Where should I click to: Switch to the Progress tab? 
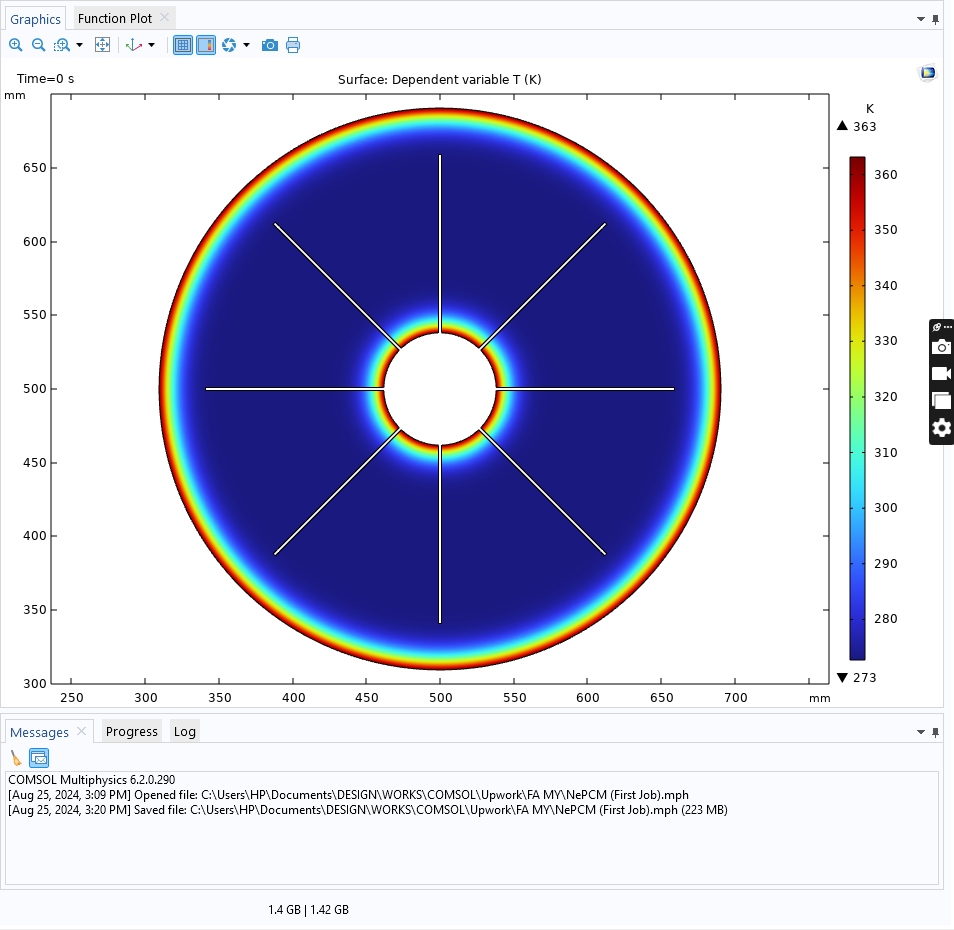coord(132,731)
